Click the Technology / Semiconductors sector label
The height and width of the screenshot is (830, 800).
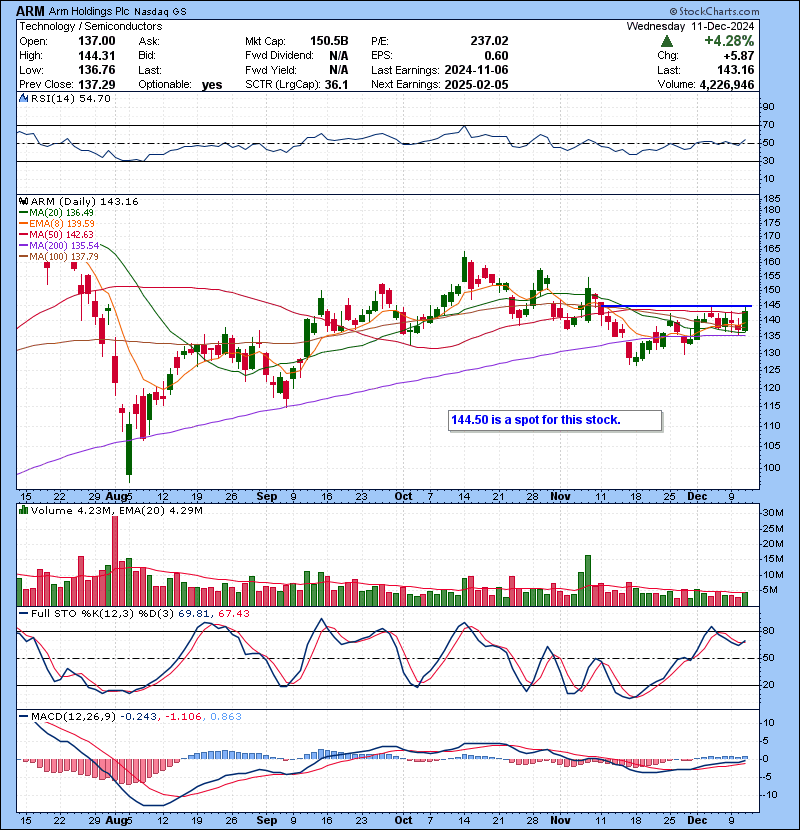(91, 26)
